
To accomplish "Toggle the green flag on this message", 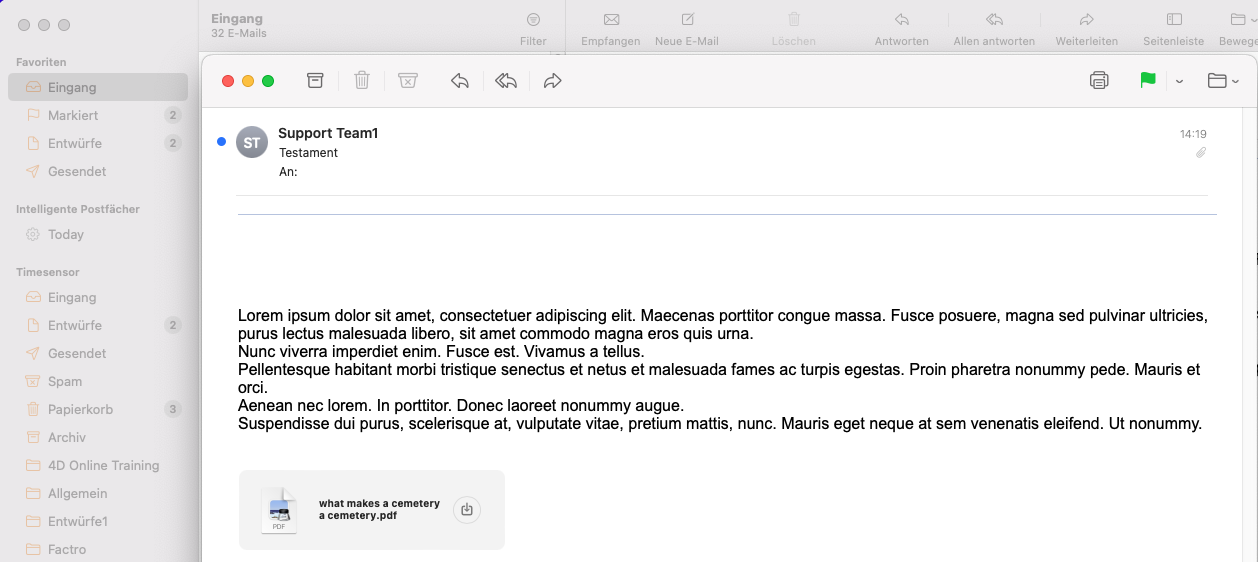I will click(x=1148, y=81).
